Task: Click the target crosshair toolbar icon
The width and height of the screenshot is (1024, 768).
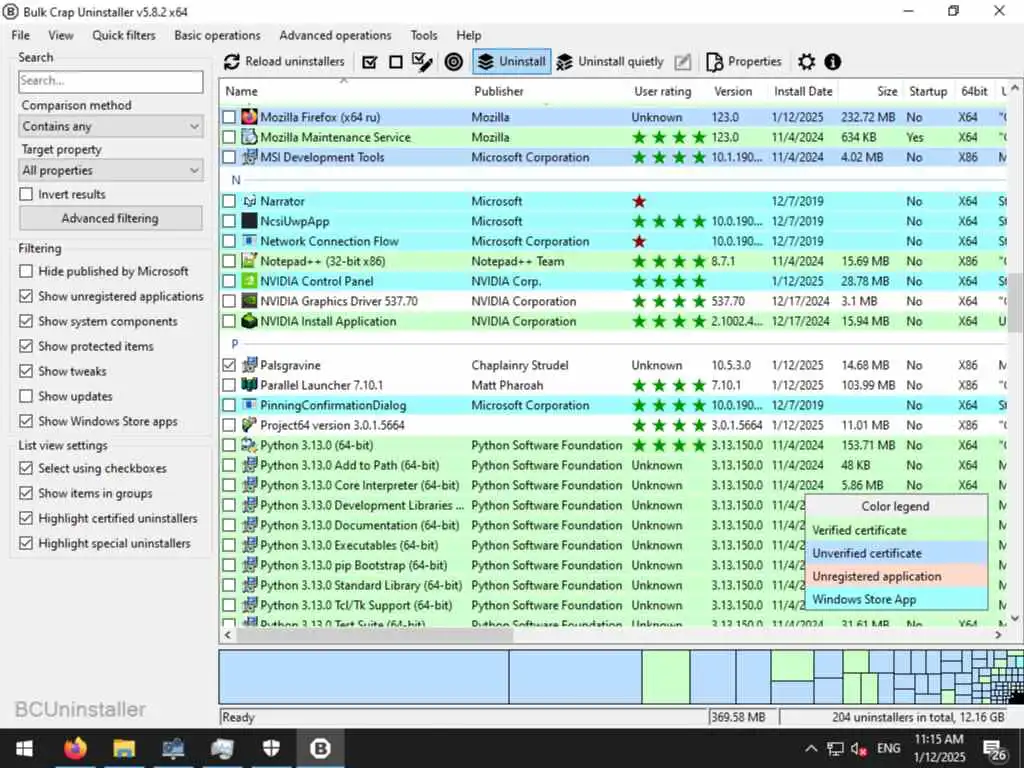Action: (453, 62)
